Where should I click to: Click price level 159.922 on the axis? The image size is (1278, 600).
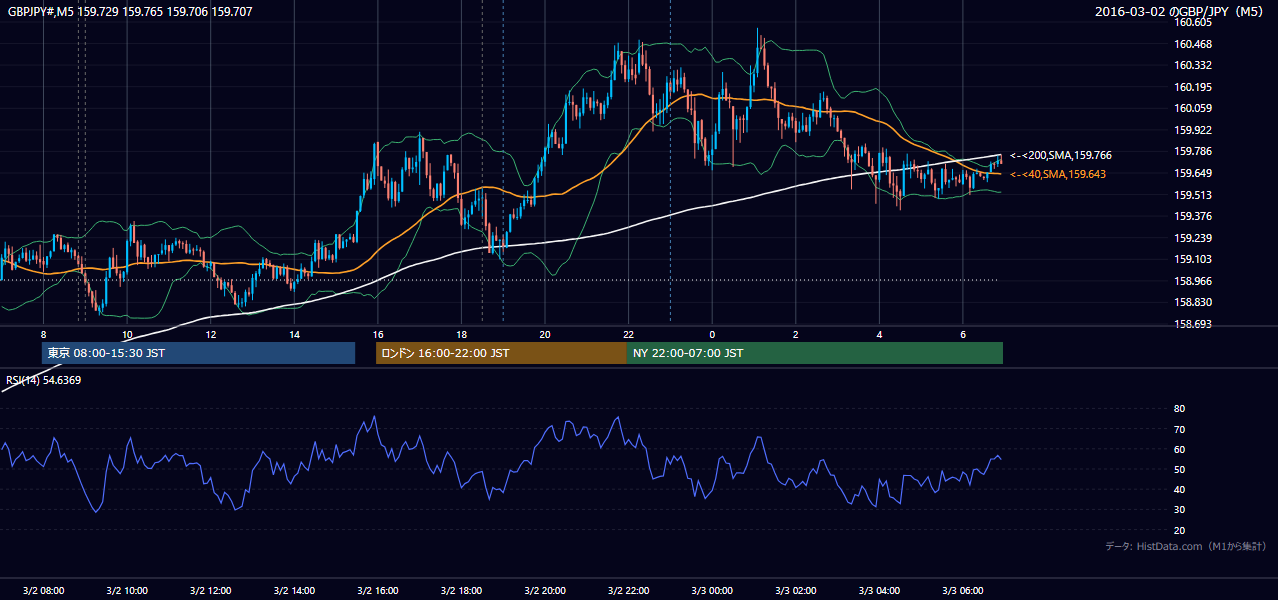point(1193,130)
